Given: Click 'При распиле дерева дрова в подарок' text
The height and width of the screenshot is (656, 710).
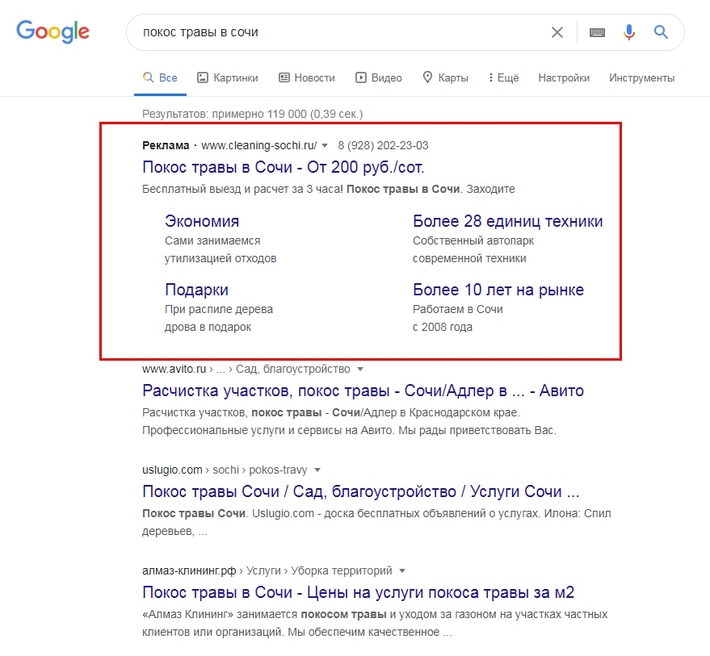Looking at the screenshot, I should (x=219, y=318).
